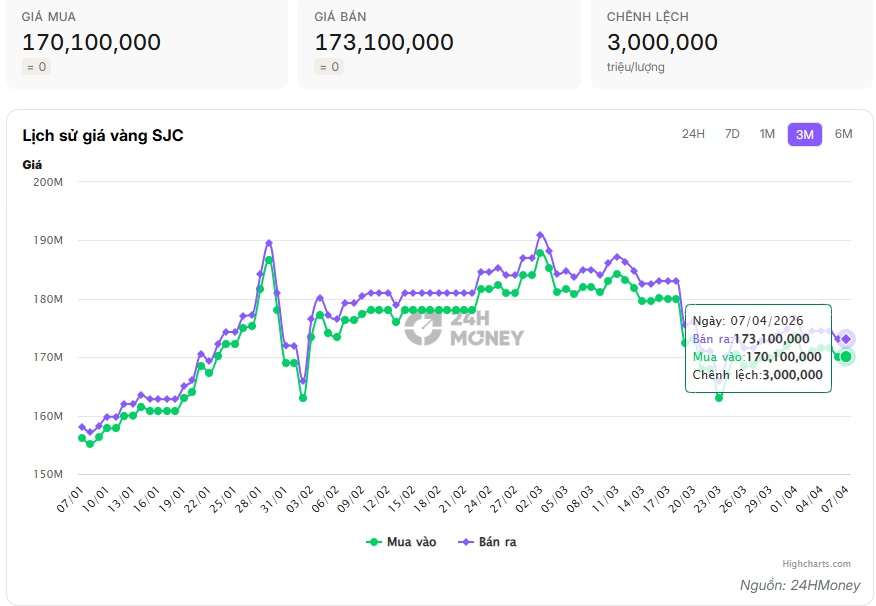This screenshot has height=606, width=876.
Task: Click the Giá mua 170,100,000 value
Action: (91, 42)
